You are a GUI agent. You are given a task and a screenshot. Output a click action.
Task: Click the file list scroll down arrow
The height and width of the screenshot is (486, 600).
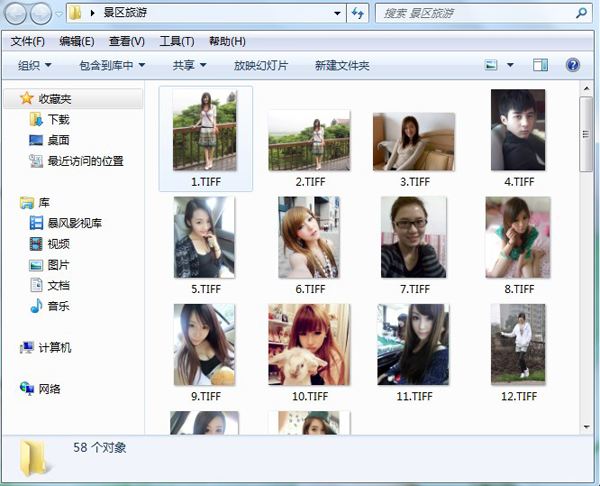click(586, 427)
